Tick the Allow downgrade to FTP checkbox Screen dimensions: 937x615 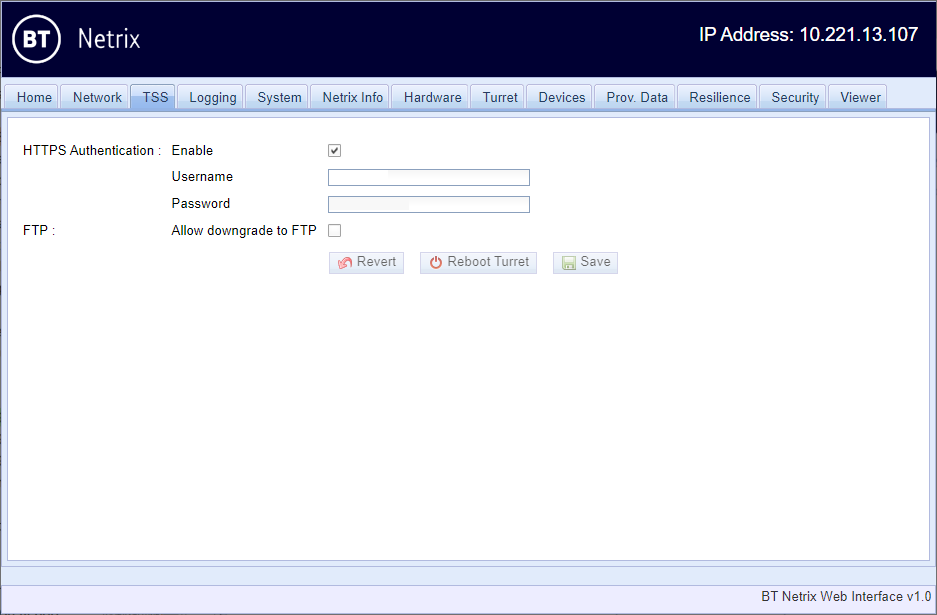335,231
